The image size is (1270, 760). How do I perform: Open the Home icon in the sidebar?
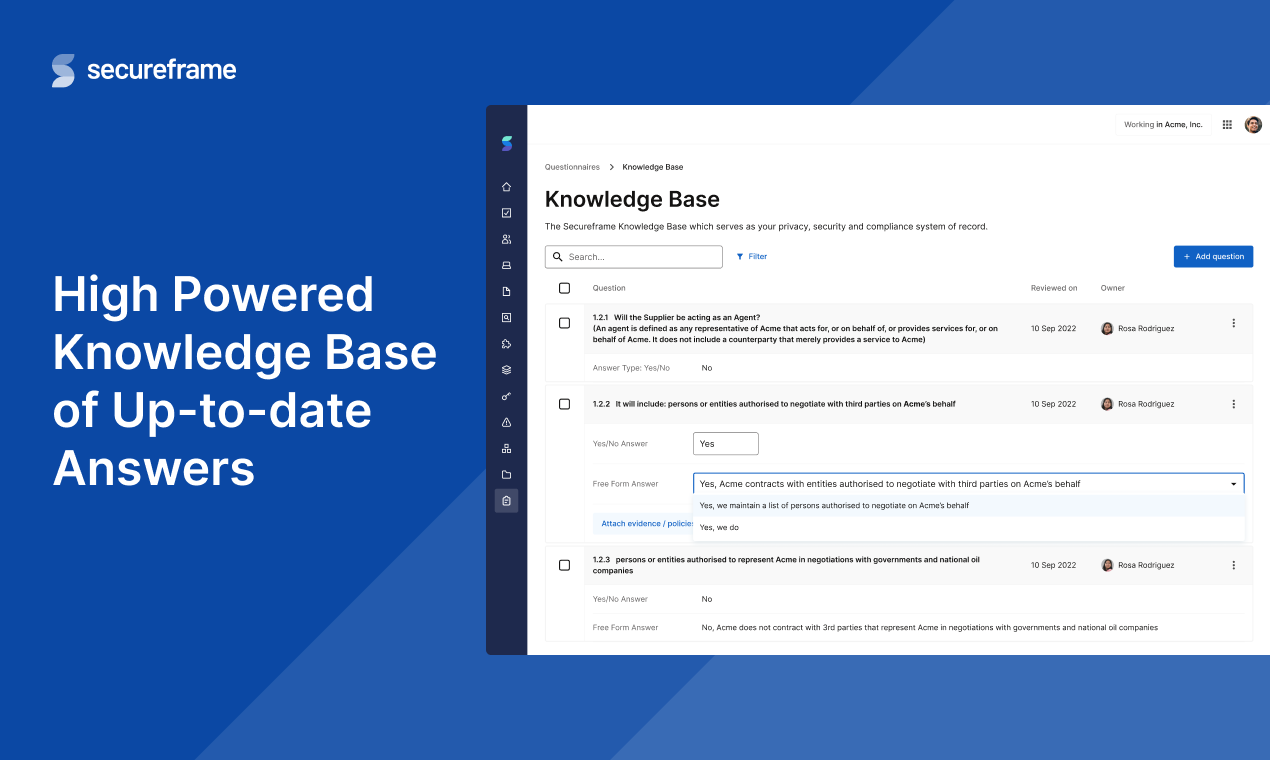pos(507,187)
